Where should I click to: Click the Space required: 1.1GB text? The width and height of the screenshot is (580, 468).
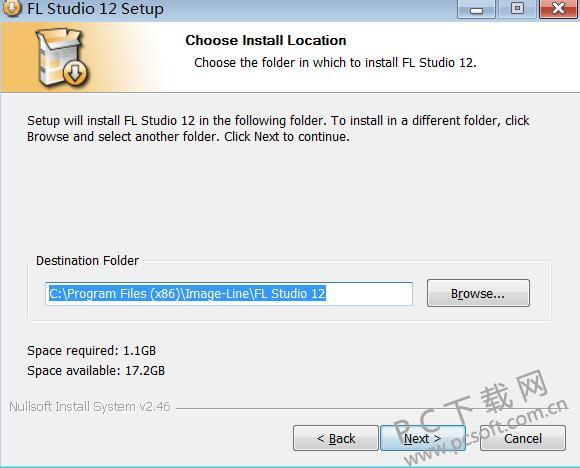pyautogui.click(x=91, y=350)
